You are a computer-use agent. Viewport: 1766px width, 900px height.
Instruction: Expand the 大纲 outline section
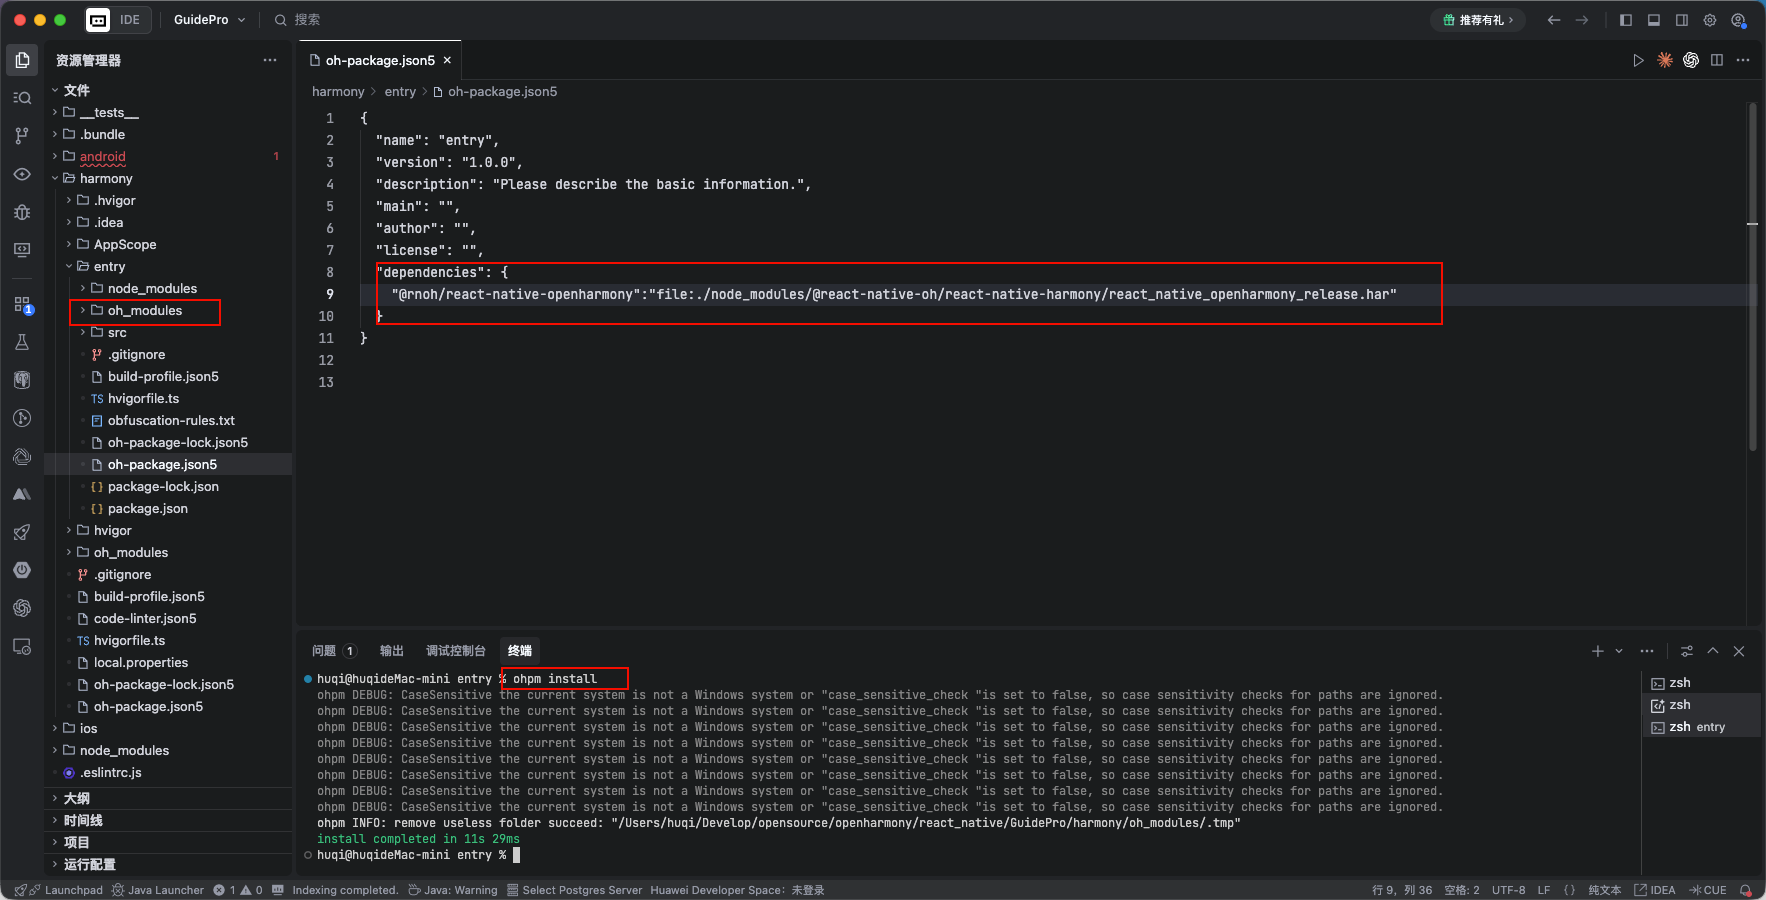tap(168, 798)
